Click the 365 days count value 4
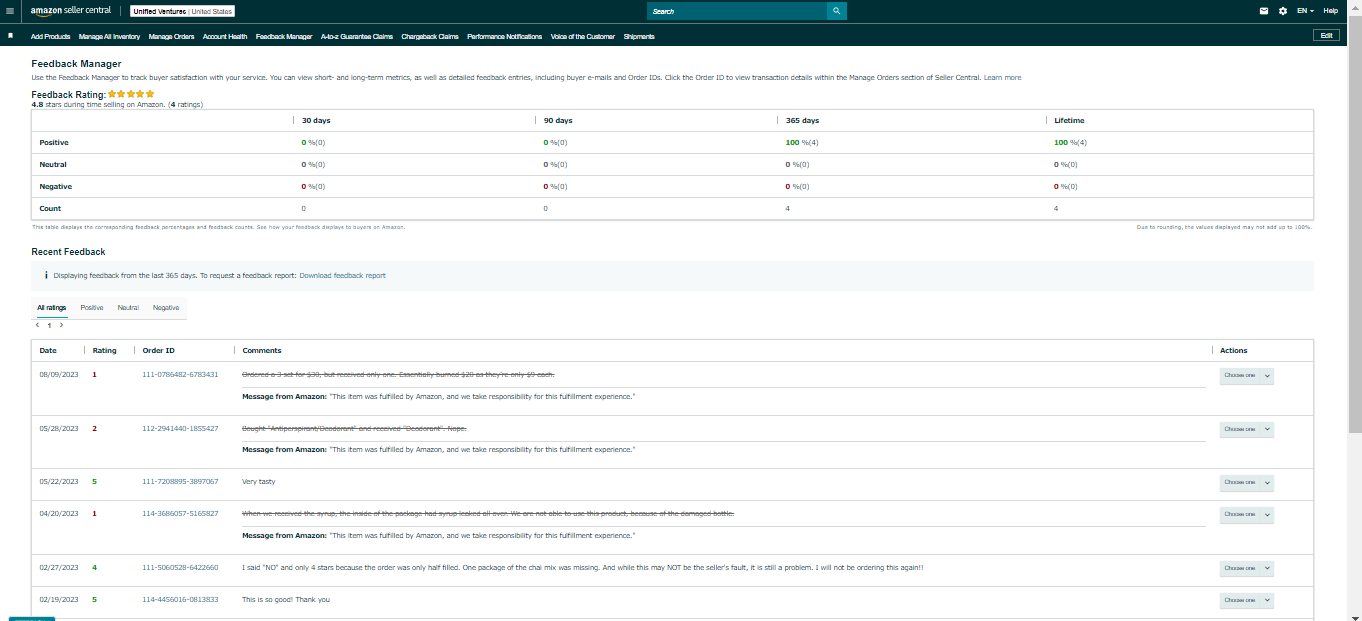Viewport: 1362px width, 621px height. pos(788,208)
